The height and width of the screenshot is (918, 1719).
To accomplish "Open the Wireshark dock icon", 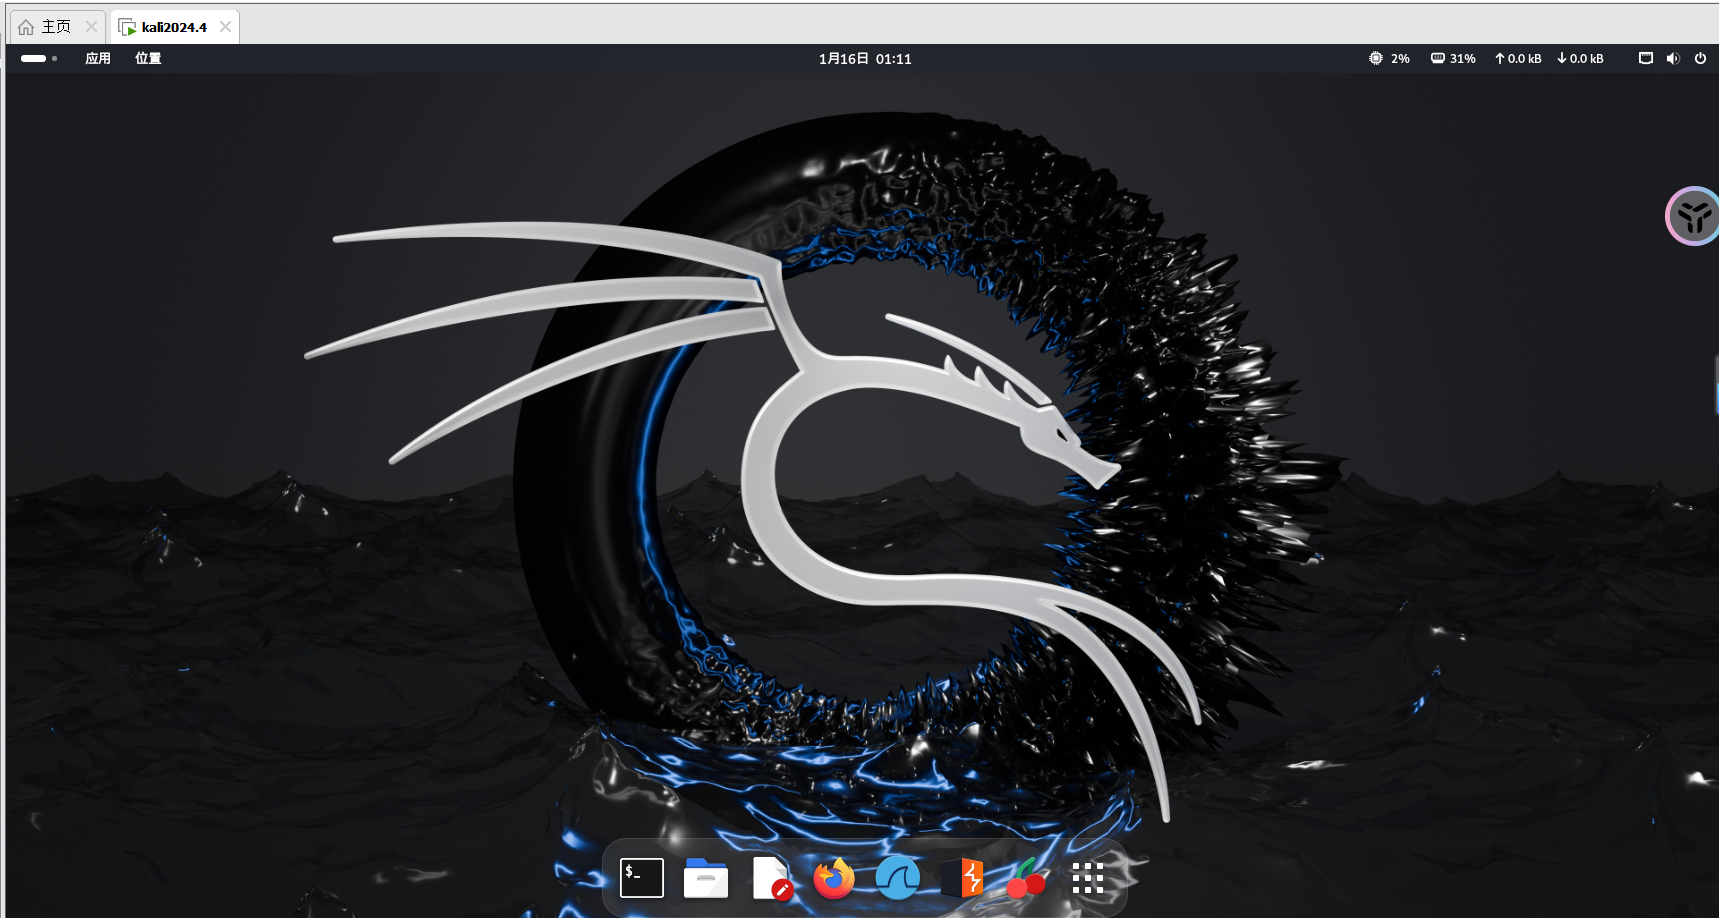I will [898, 878].
